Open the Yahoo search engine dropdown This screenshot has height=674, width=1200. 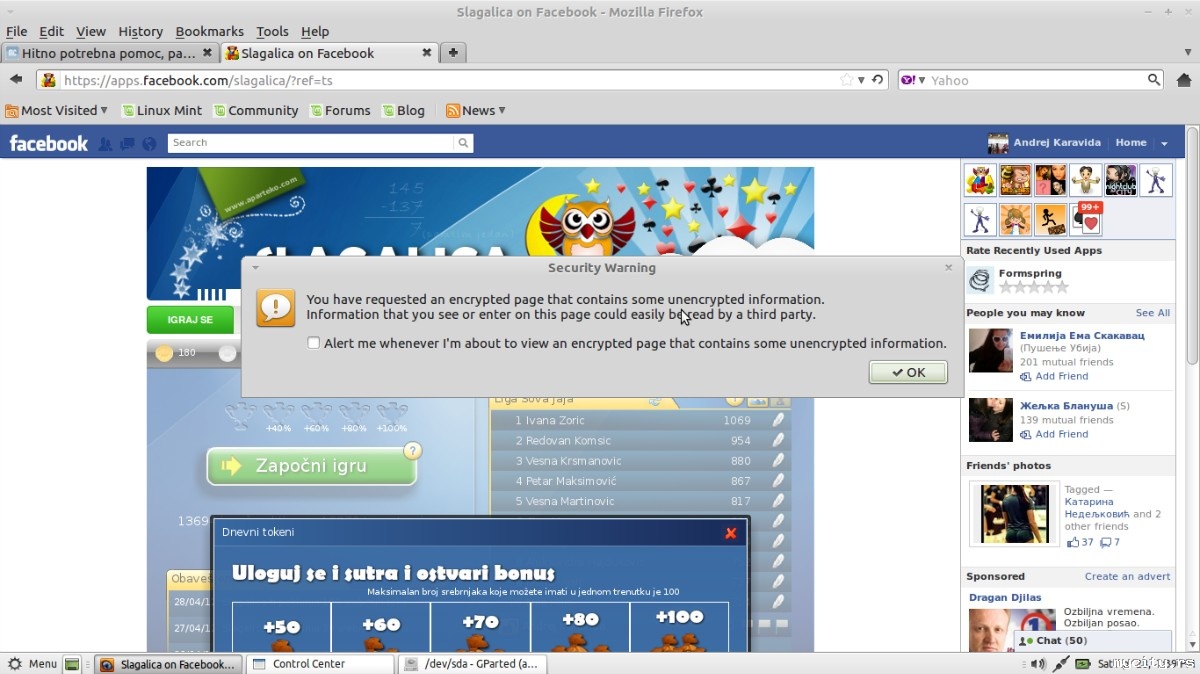coord(912,80)
